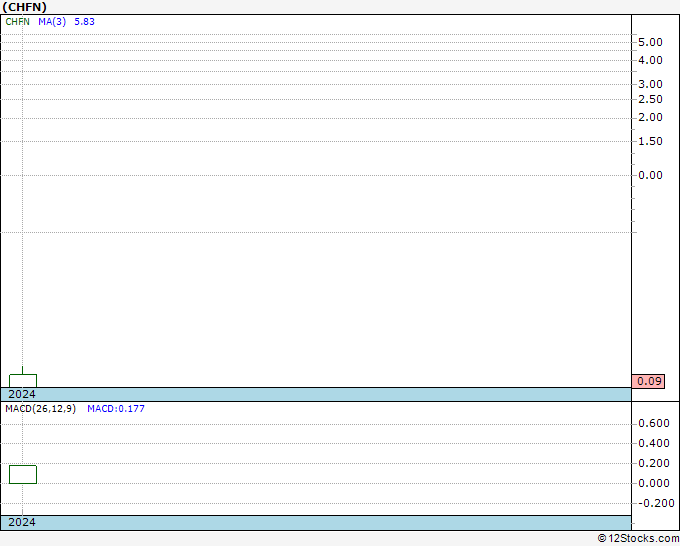Select the CHFN legend label
The height and width of the screenshot is (546, 680).
tap(17, 22)
